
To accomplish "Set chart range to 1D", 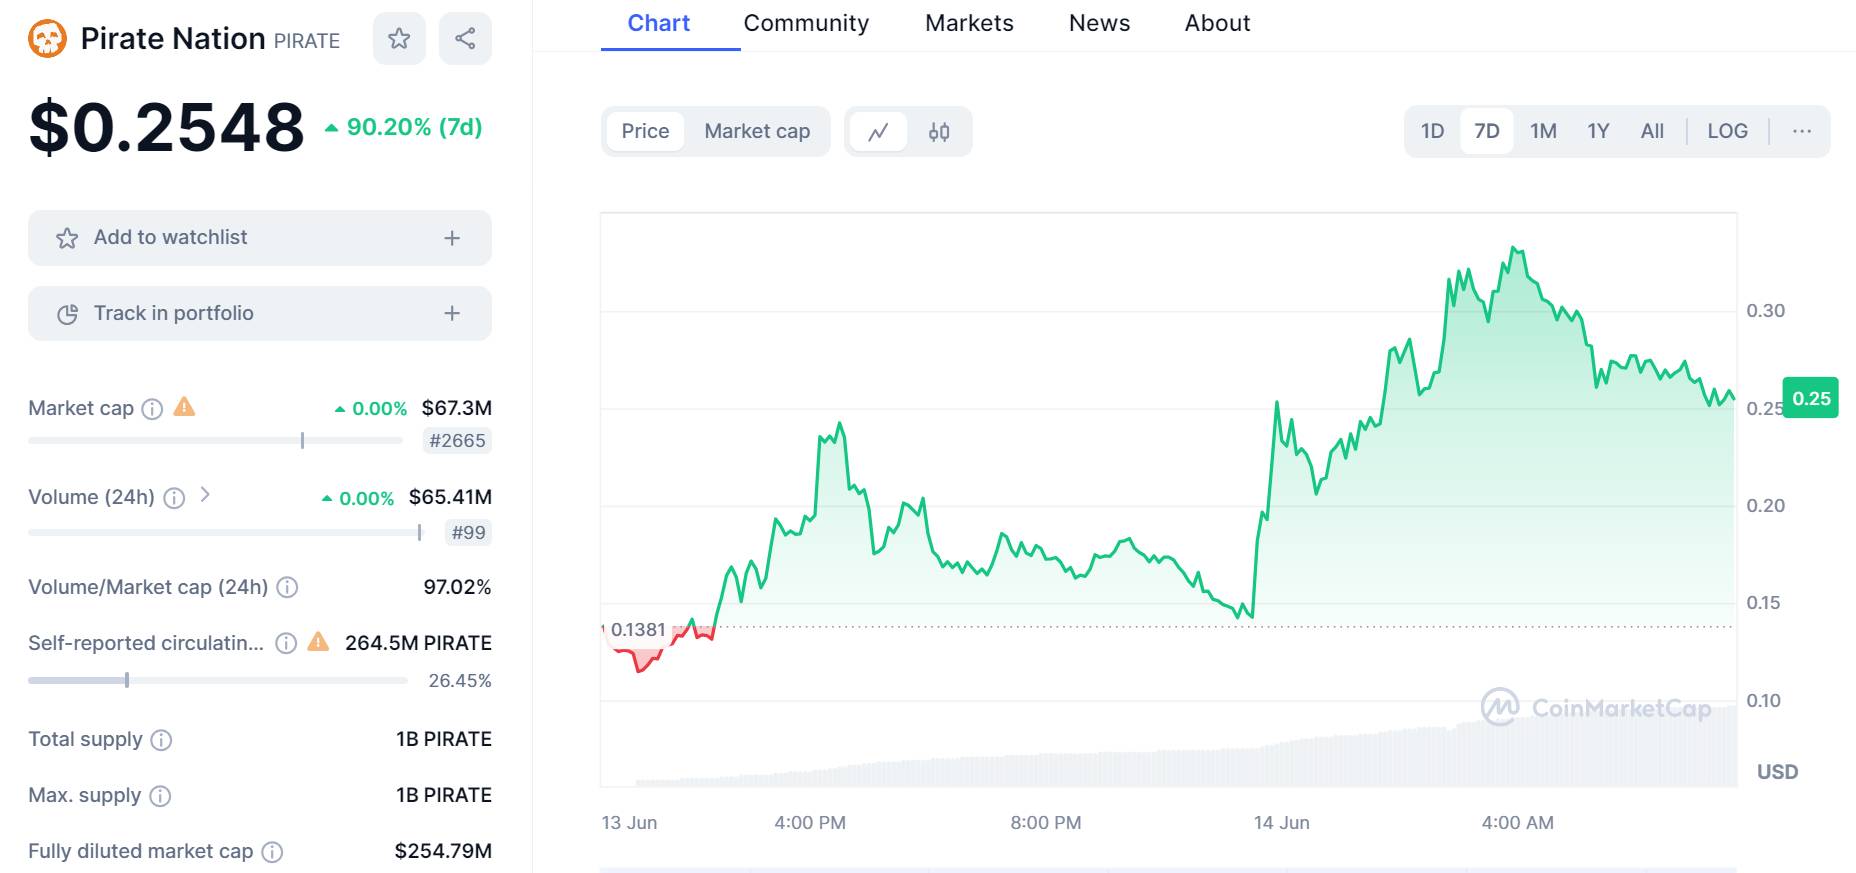I will pyautogui.click(x=1432, y=131).
